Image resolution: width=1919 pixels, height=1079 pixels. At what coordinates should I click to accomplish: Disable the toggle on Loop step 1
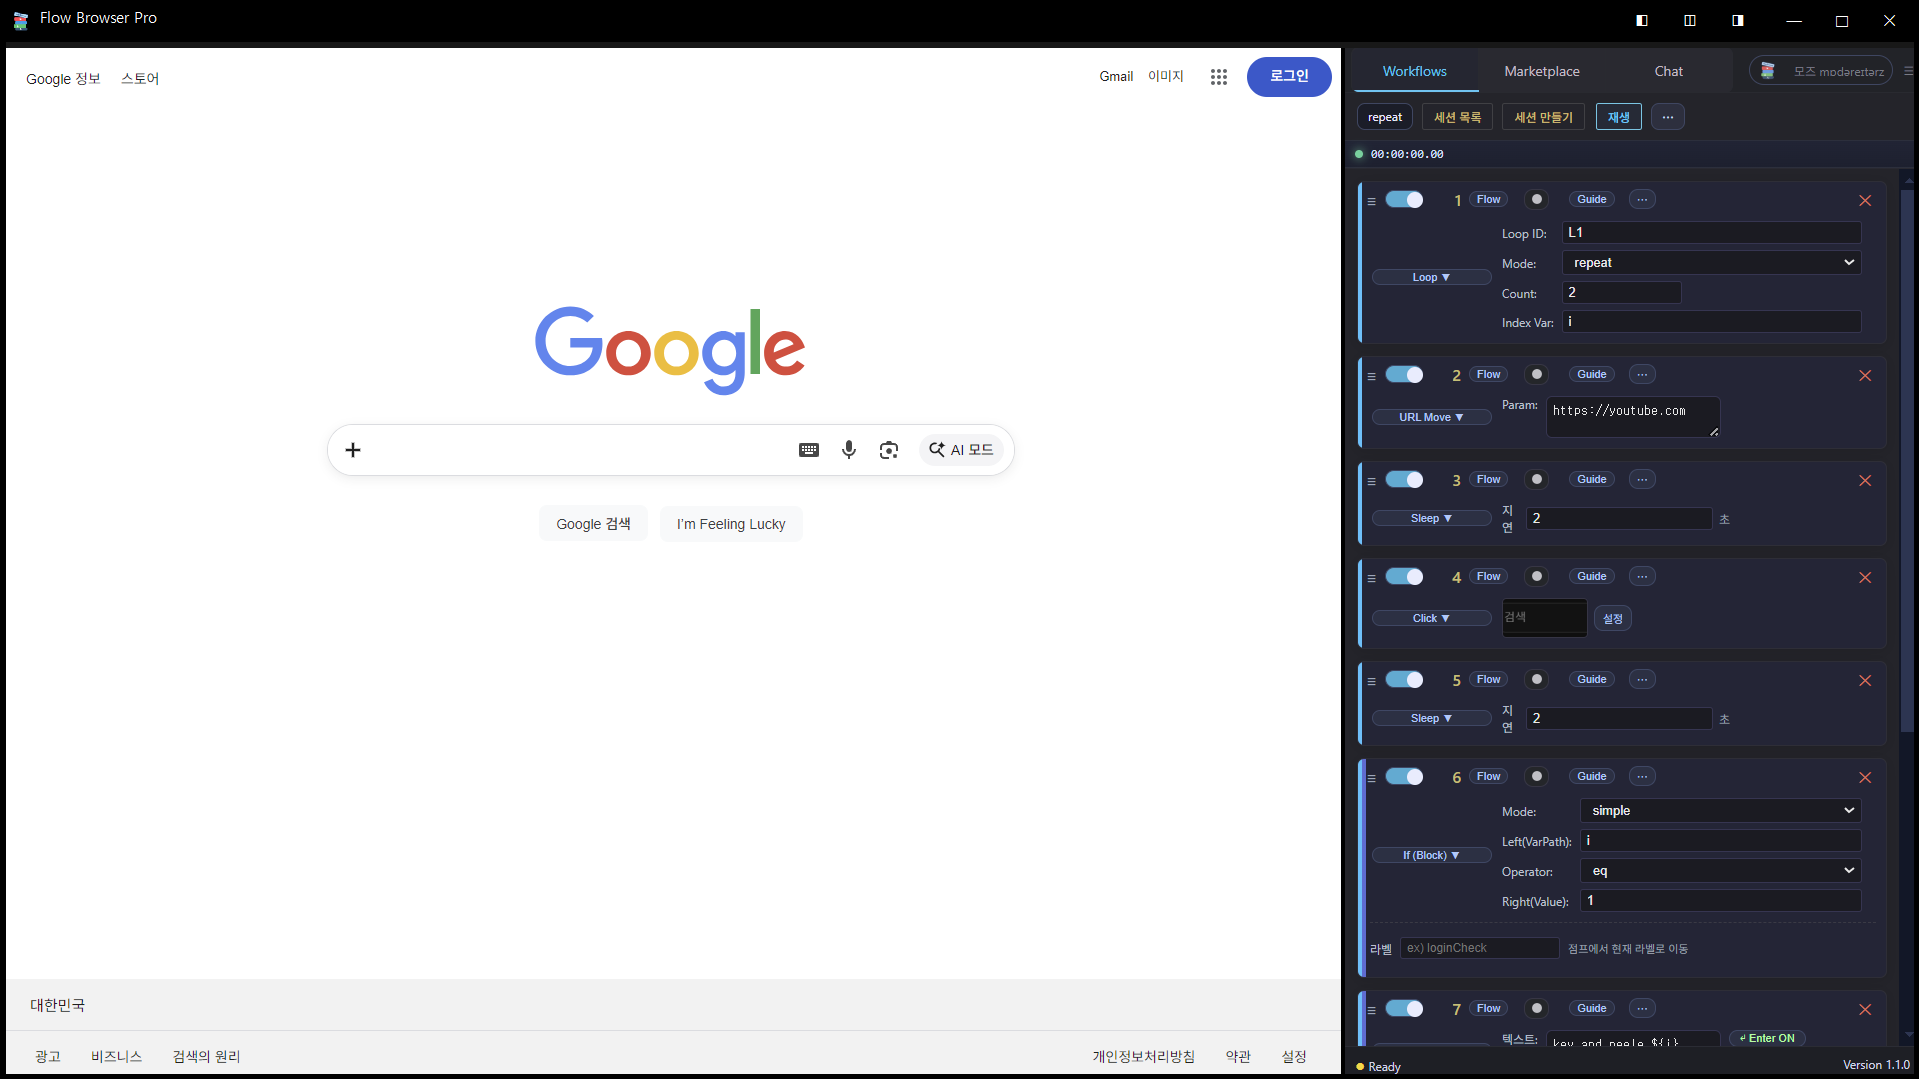point(1405,199)
